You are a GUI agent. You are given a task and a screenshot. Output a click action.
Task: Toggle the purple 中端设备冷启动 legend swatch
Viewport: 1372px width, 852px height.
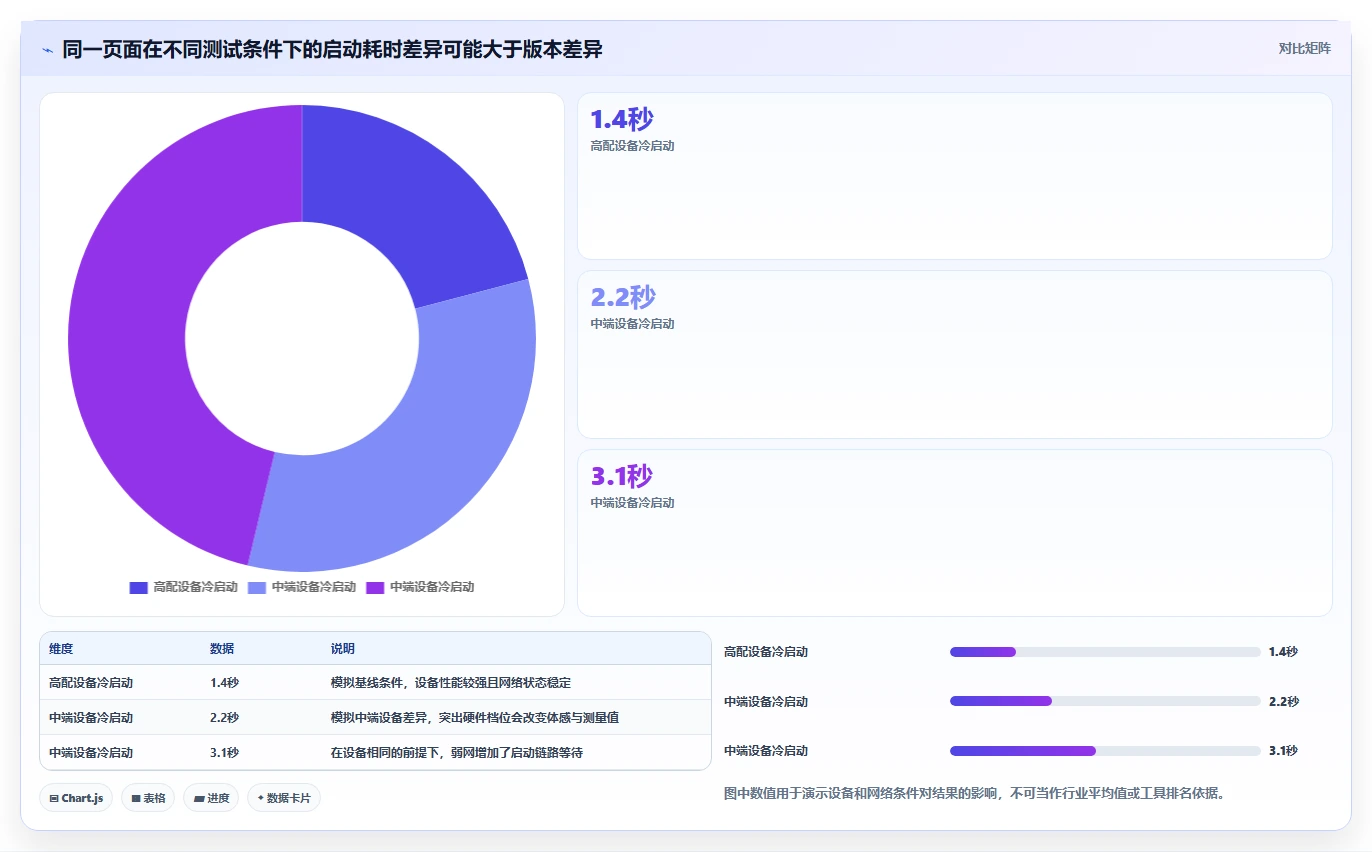[x=375, y=587]
